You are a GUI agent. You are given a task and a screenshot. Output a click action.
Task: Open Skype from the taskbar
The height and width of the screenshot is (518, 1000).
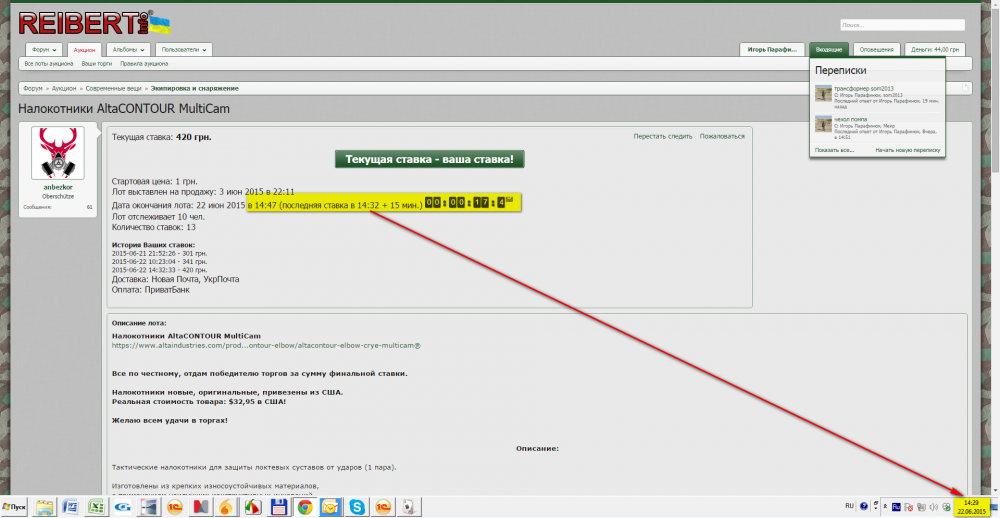(358, 507)
